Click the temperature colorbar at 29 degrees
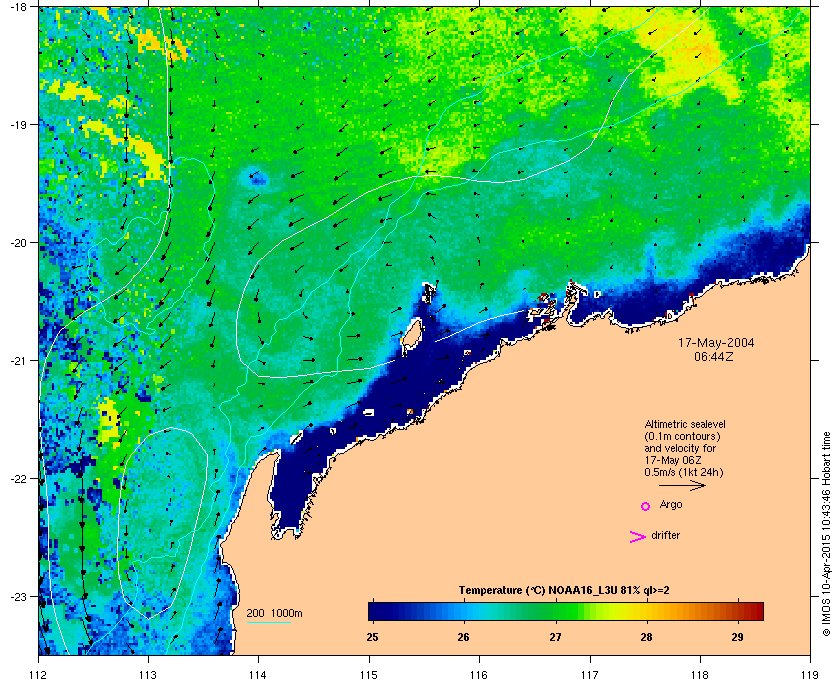840x680 pixels. [x=738, y=611]
